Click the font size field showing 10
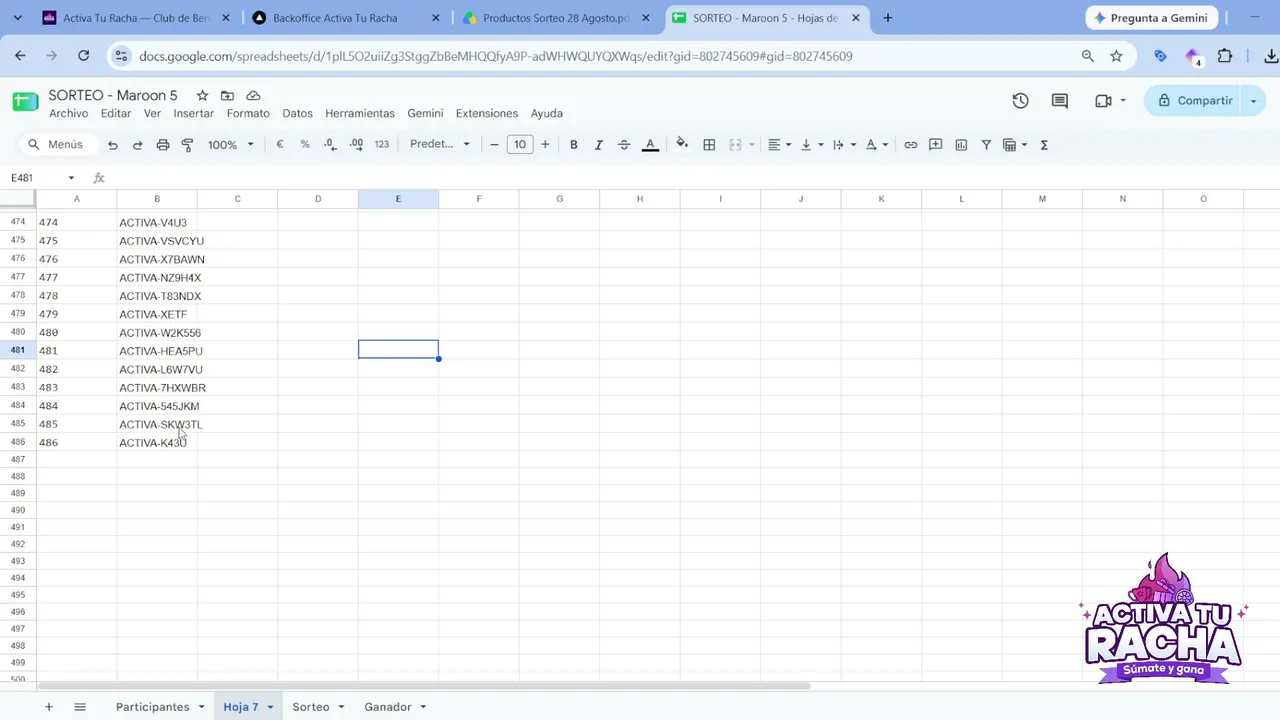The width and height of the screenshot is (1280, 720). [520, 145]
